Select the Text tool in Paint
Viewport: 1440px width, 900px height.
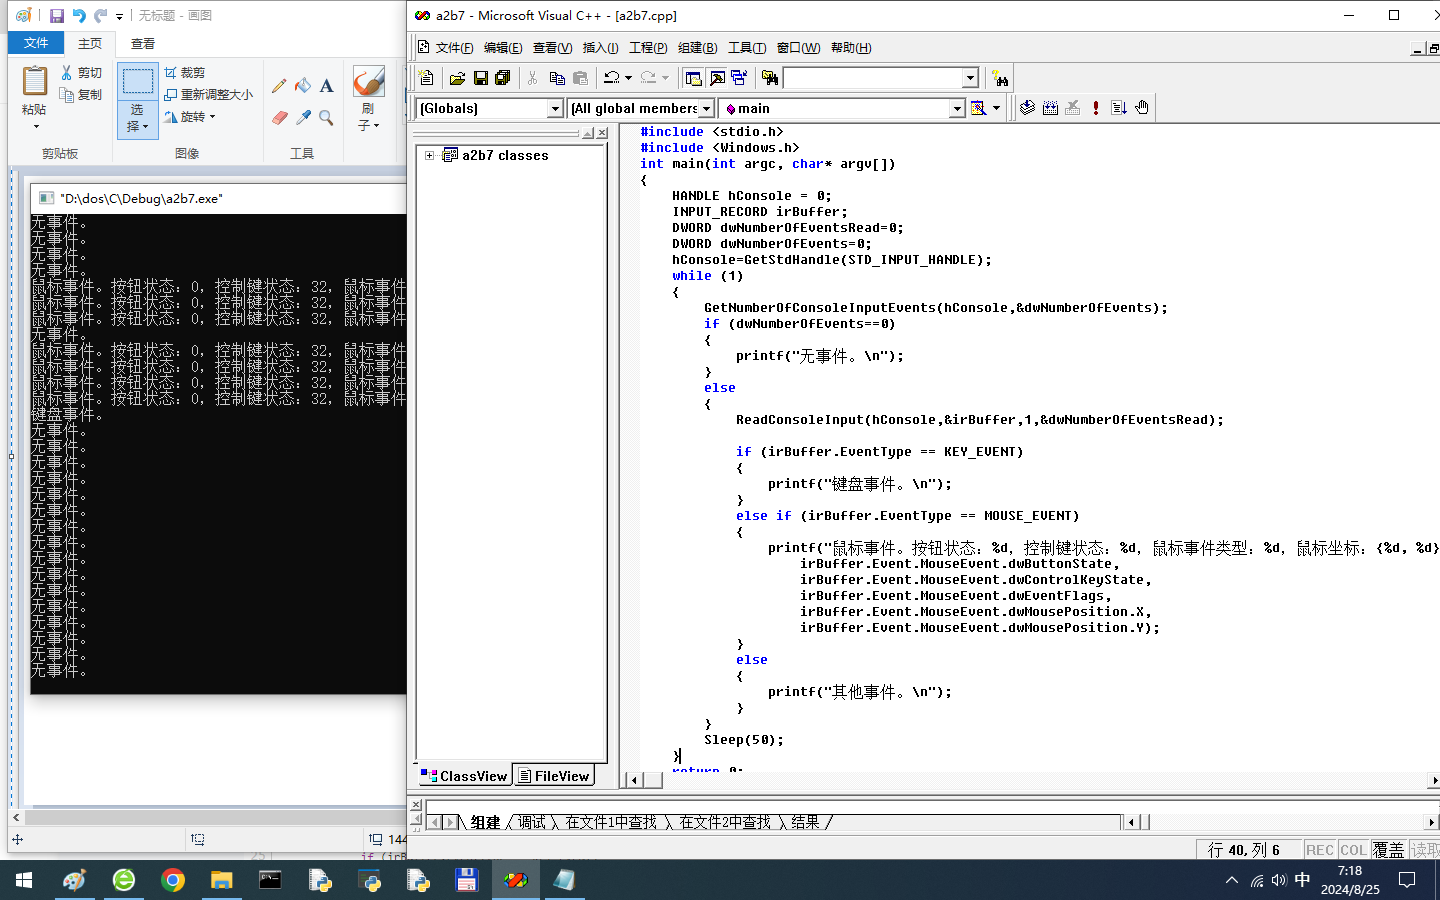click(x=326, y=86)
